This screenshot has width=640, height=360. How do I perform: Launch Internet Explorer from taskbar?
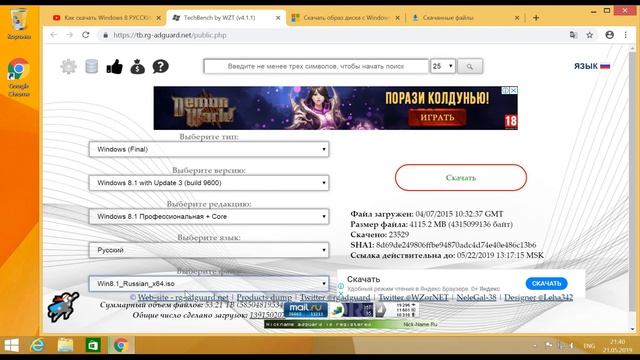point(38,345)
